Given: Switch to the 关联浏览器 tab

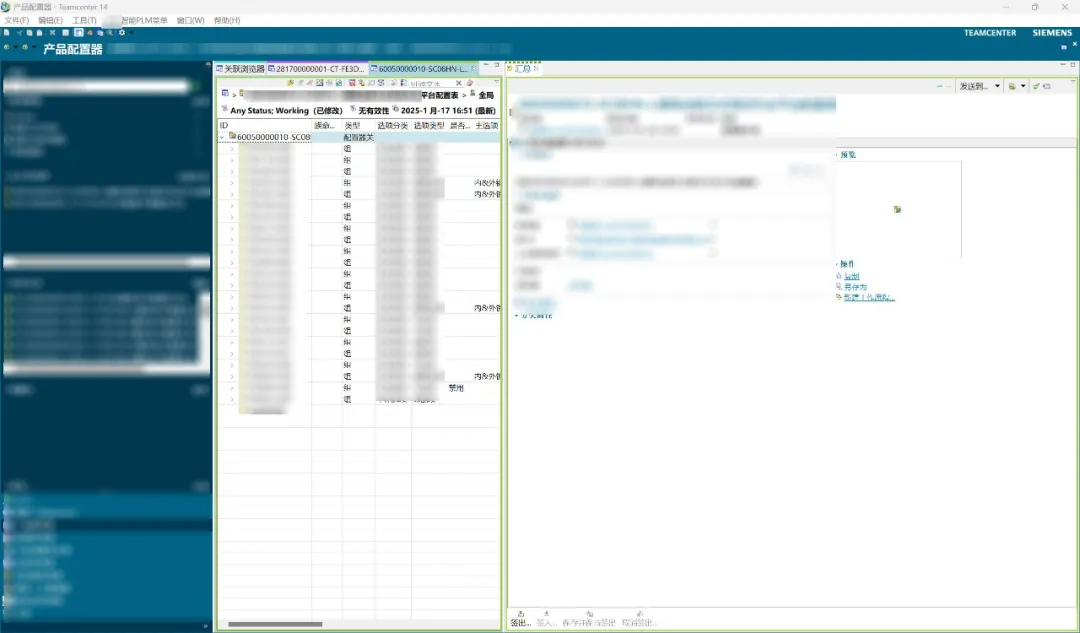Looking at the screenshot, I should pos(240,69).
